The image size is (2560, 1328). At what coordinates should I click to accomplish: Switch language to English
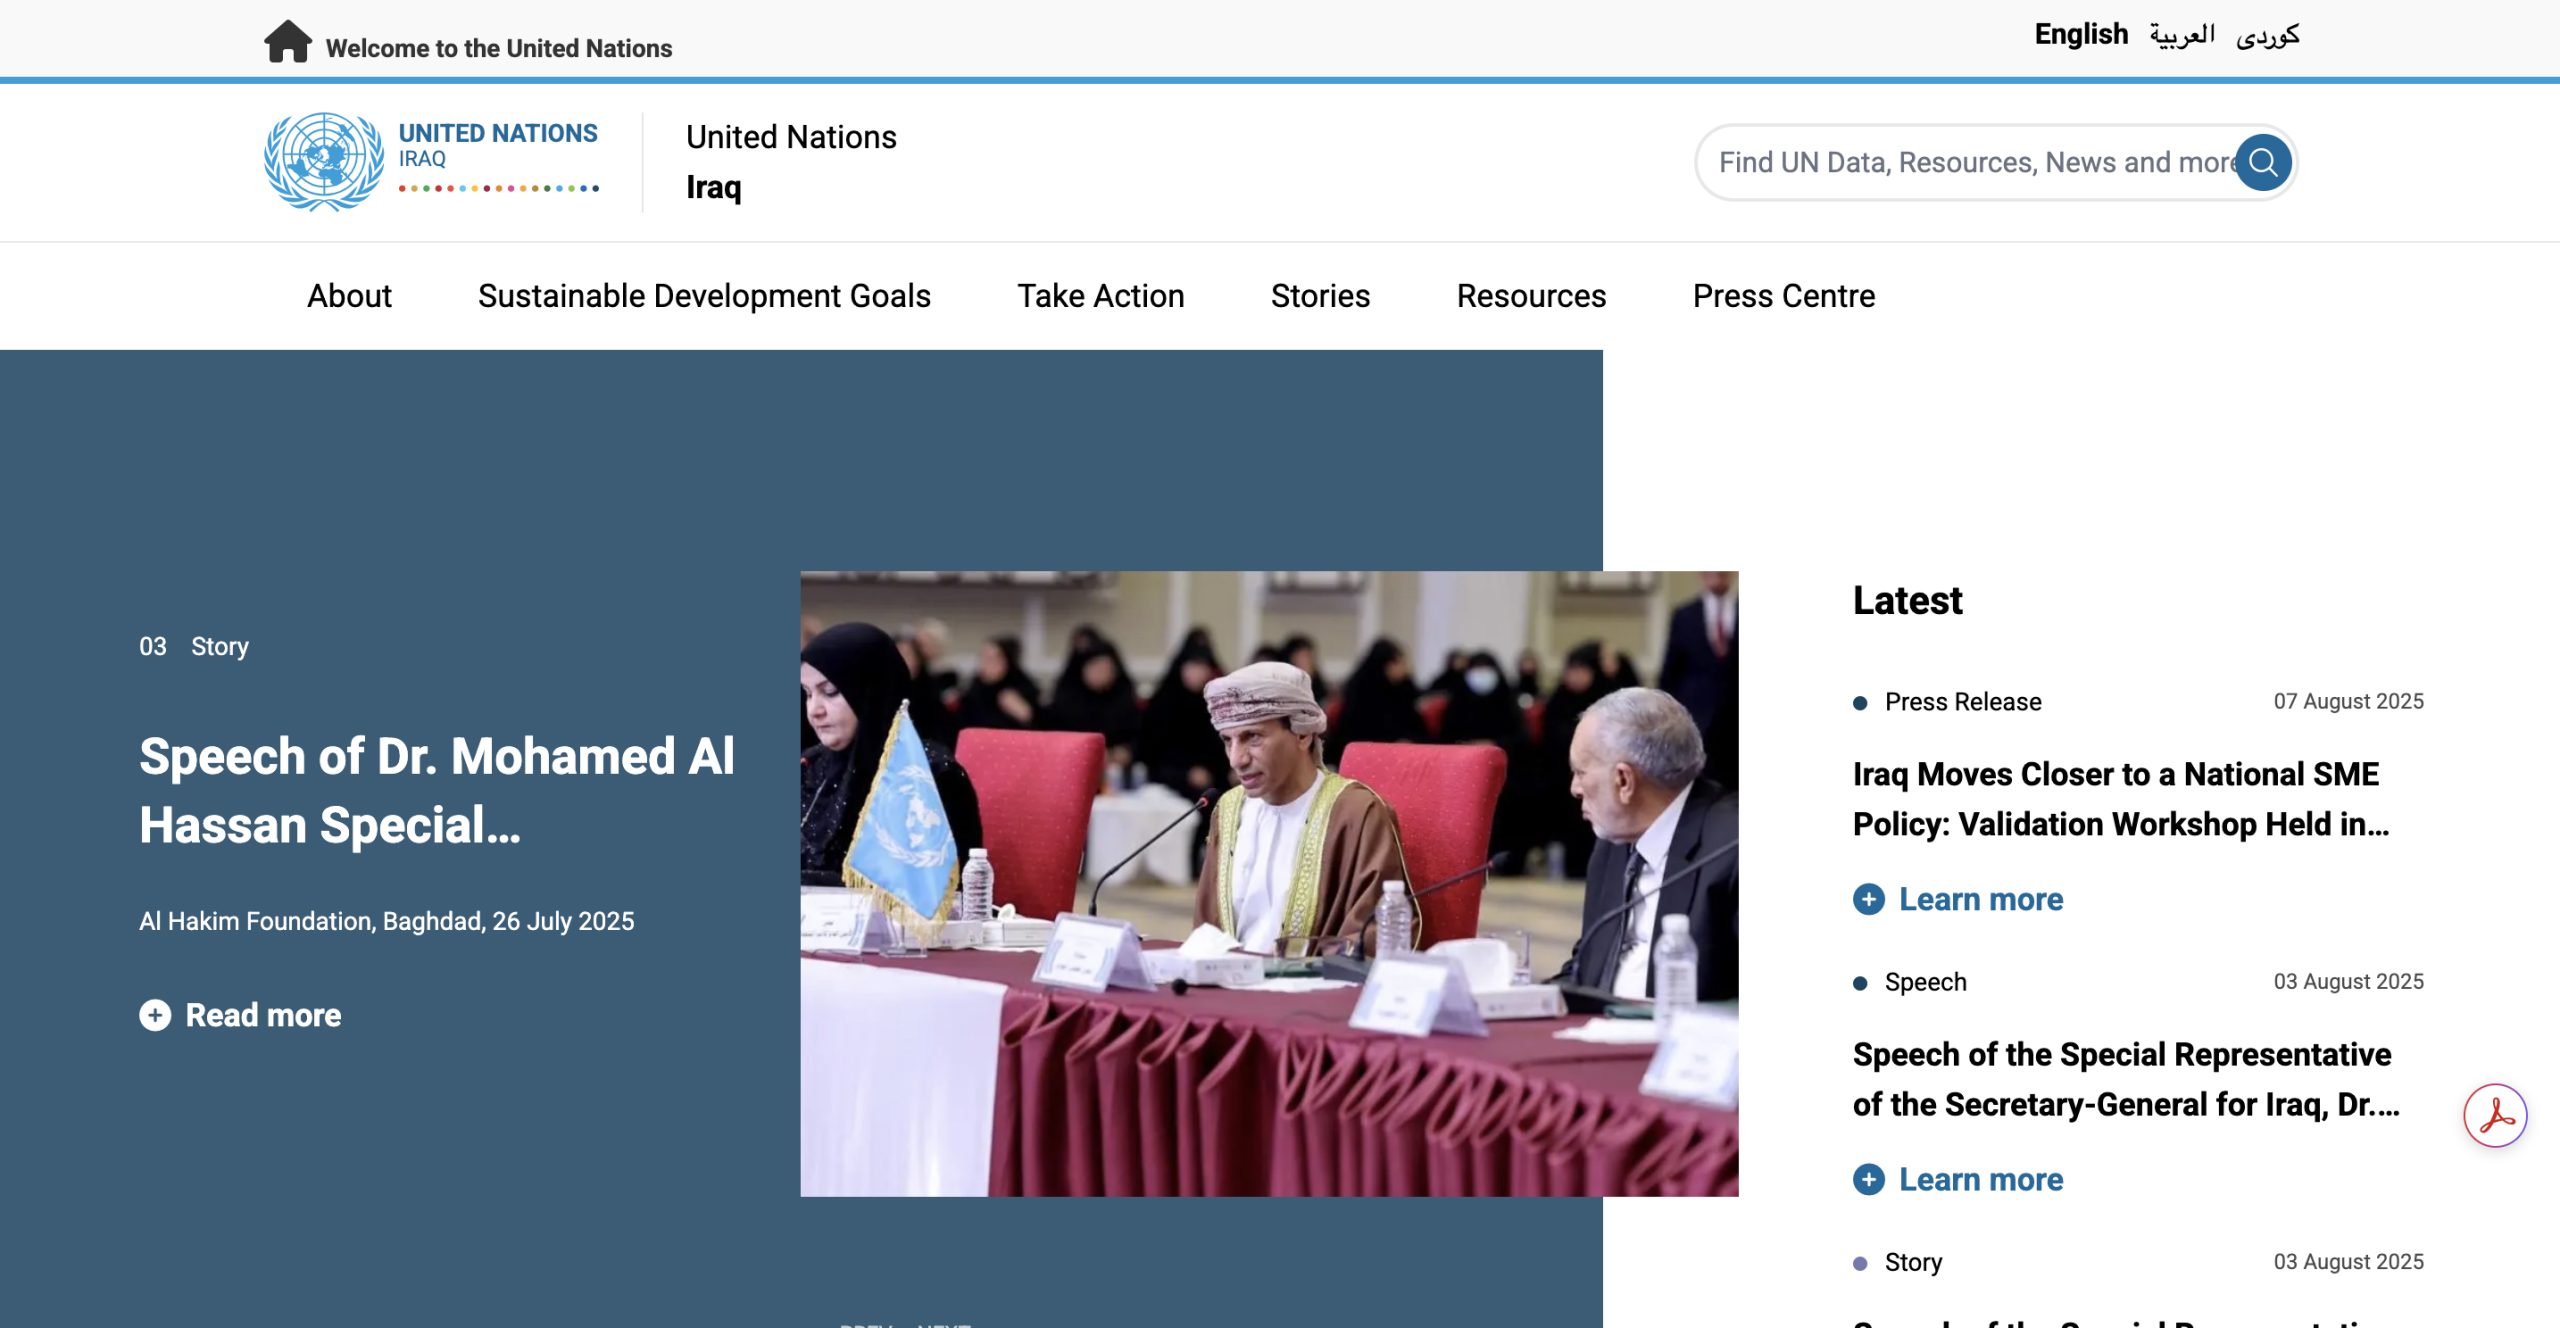coord(2081,34)
